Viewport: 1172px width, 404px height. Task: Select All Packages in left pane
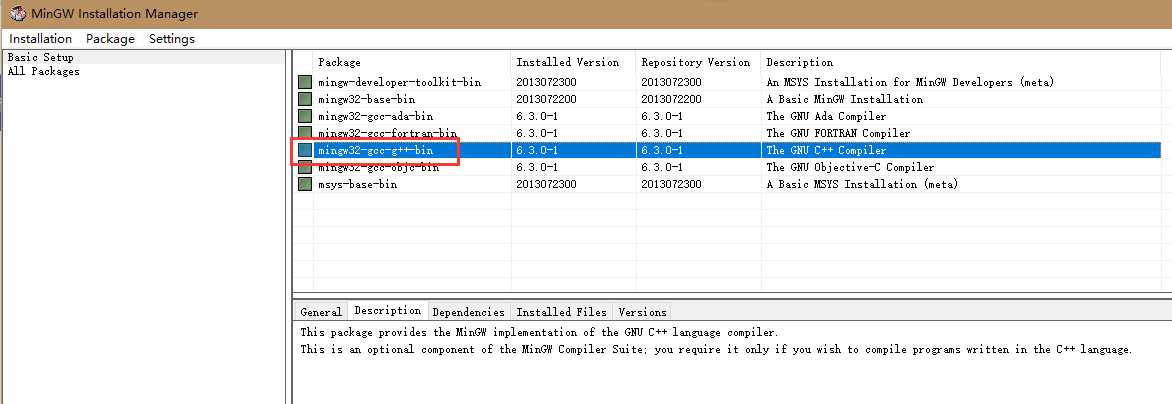pyautogui.click(x=43, y=72)
